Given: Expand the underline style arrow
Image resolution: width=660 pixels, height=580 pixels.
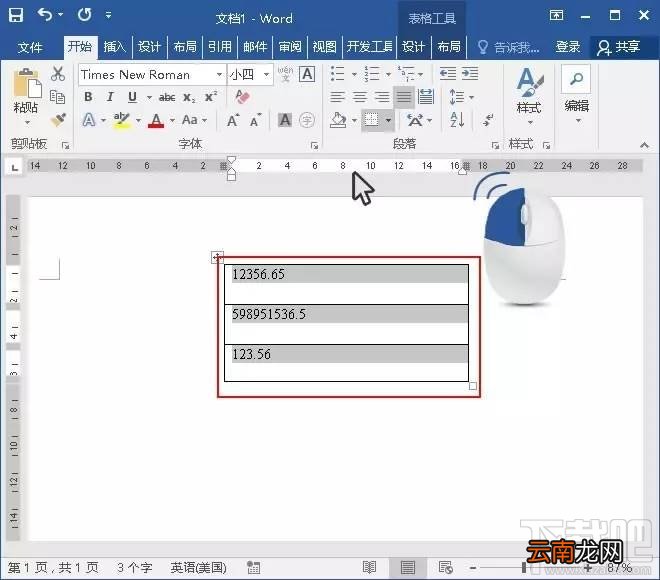Looking at the screenshot, I should click(x=149, y=97).
